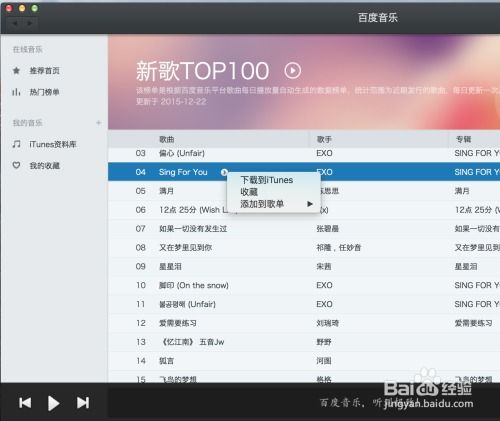Skip to previous track
500x421 pixels.
click(25, 403)
